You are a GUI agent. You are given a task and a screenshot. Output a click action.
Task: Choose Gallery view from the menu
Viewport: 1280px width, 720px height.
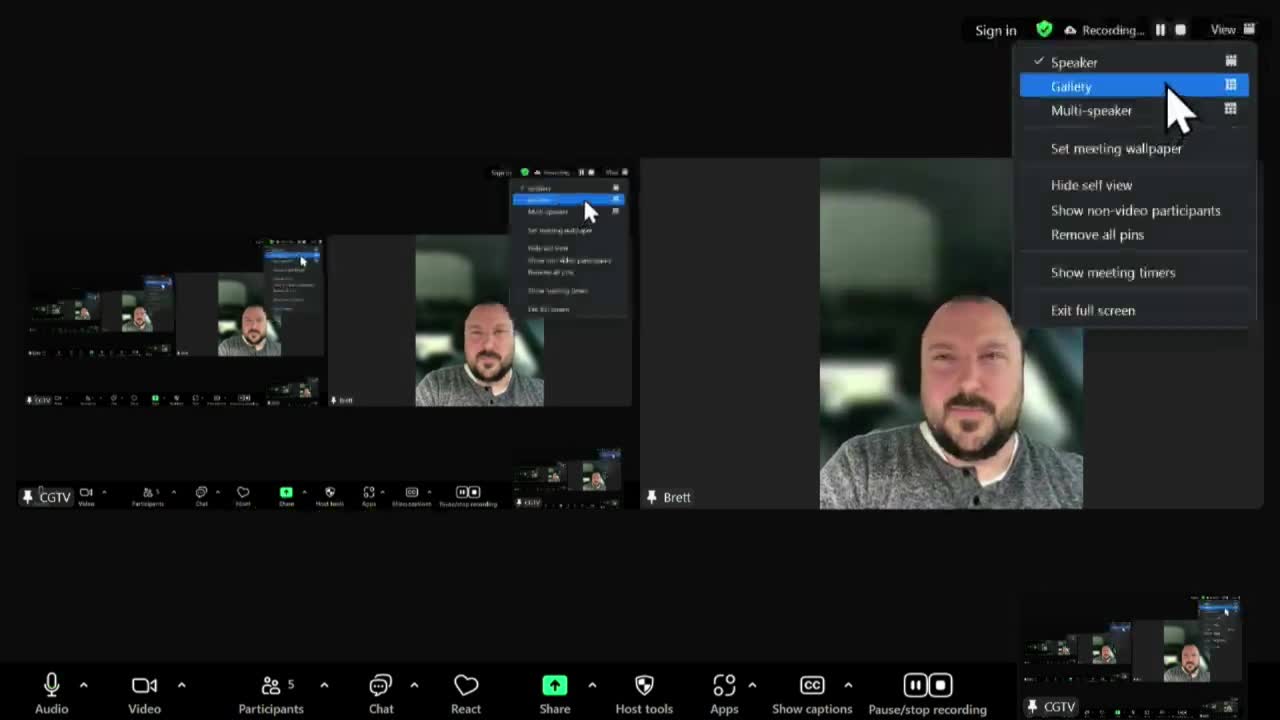[x=1071, y=87]
